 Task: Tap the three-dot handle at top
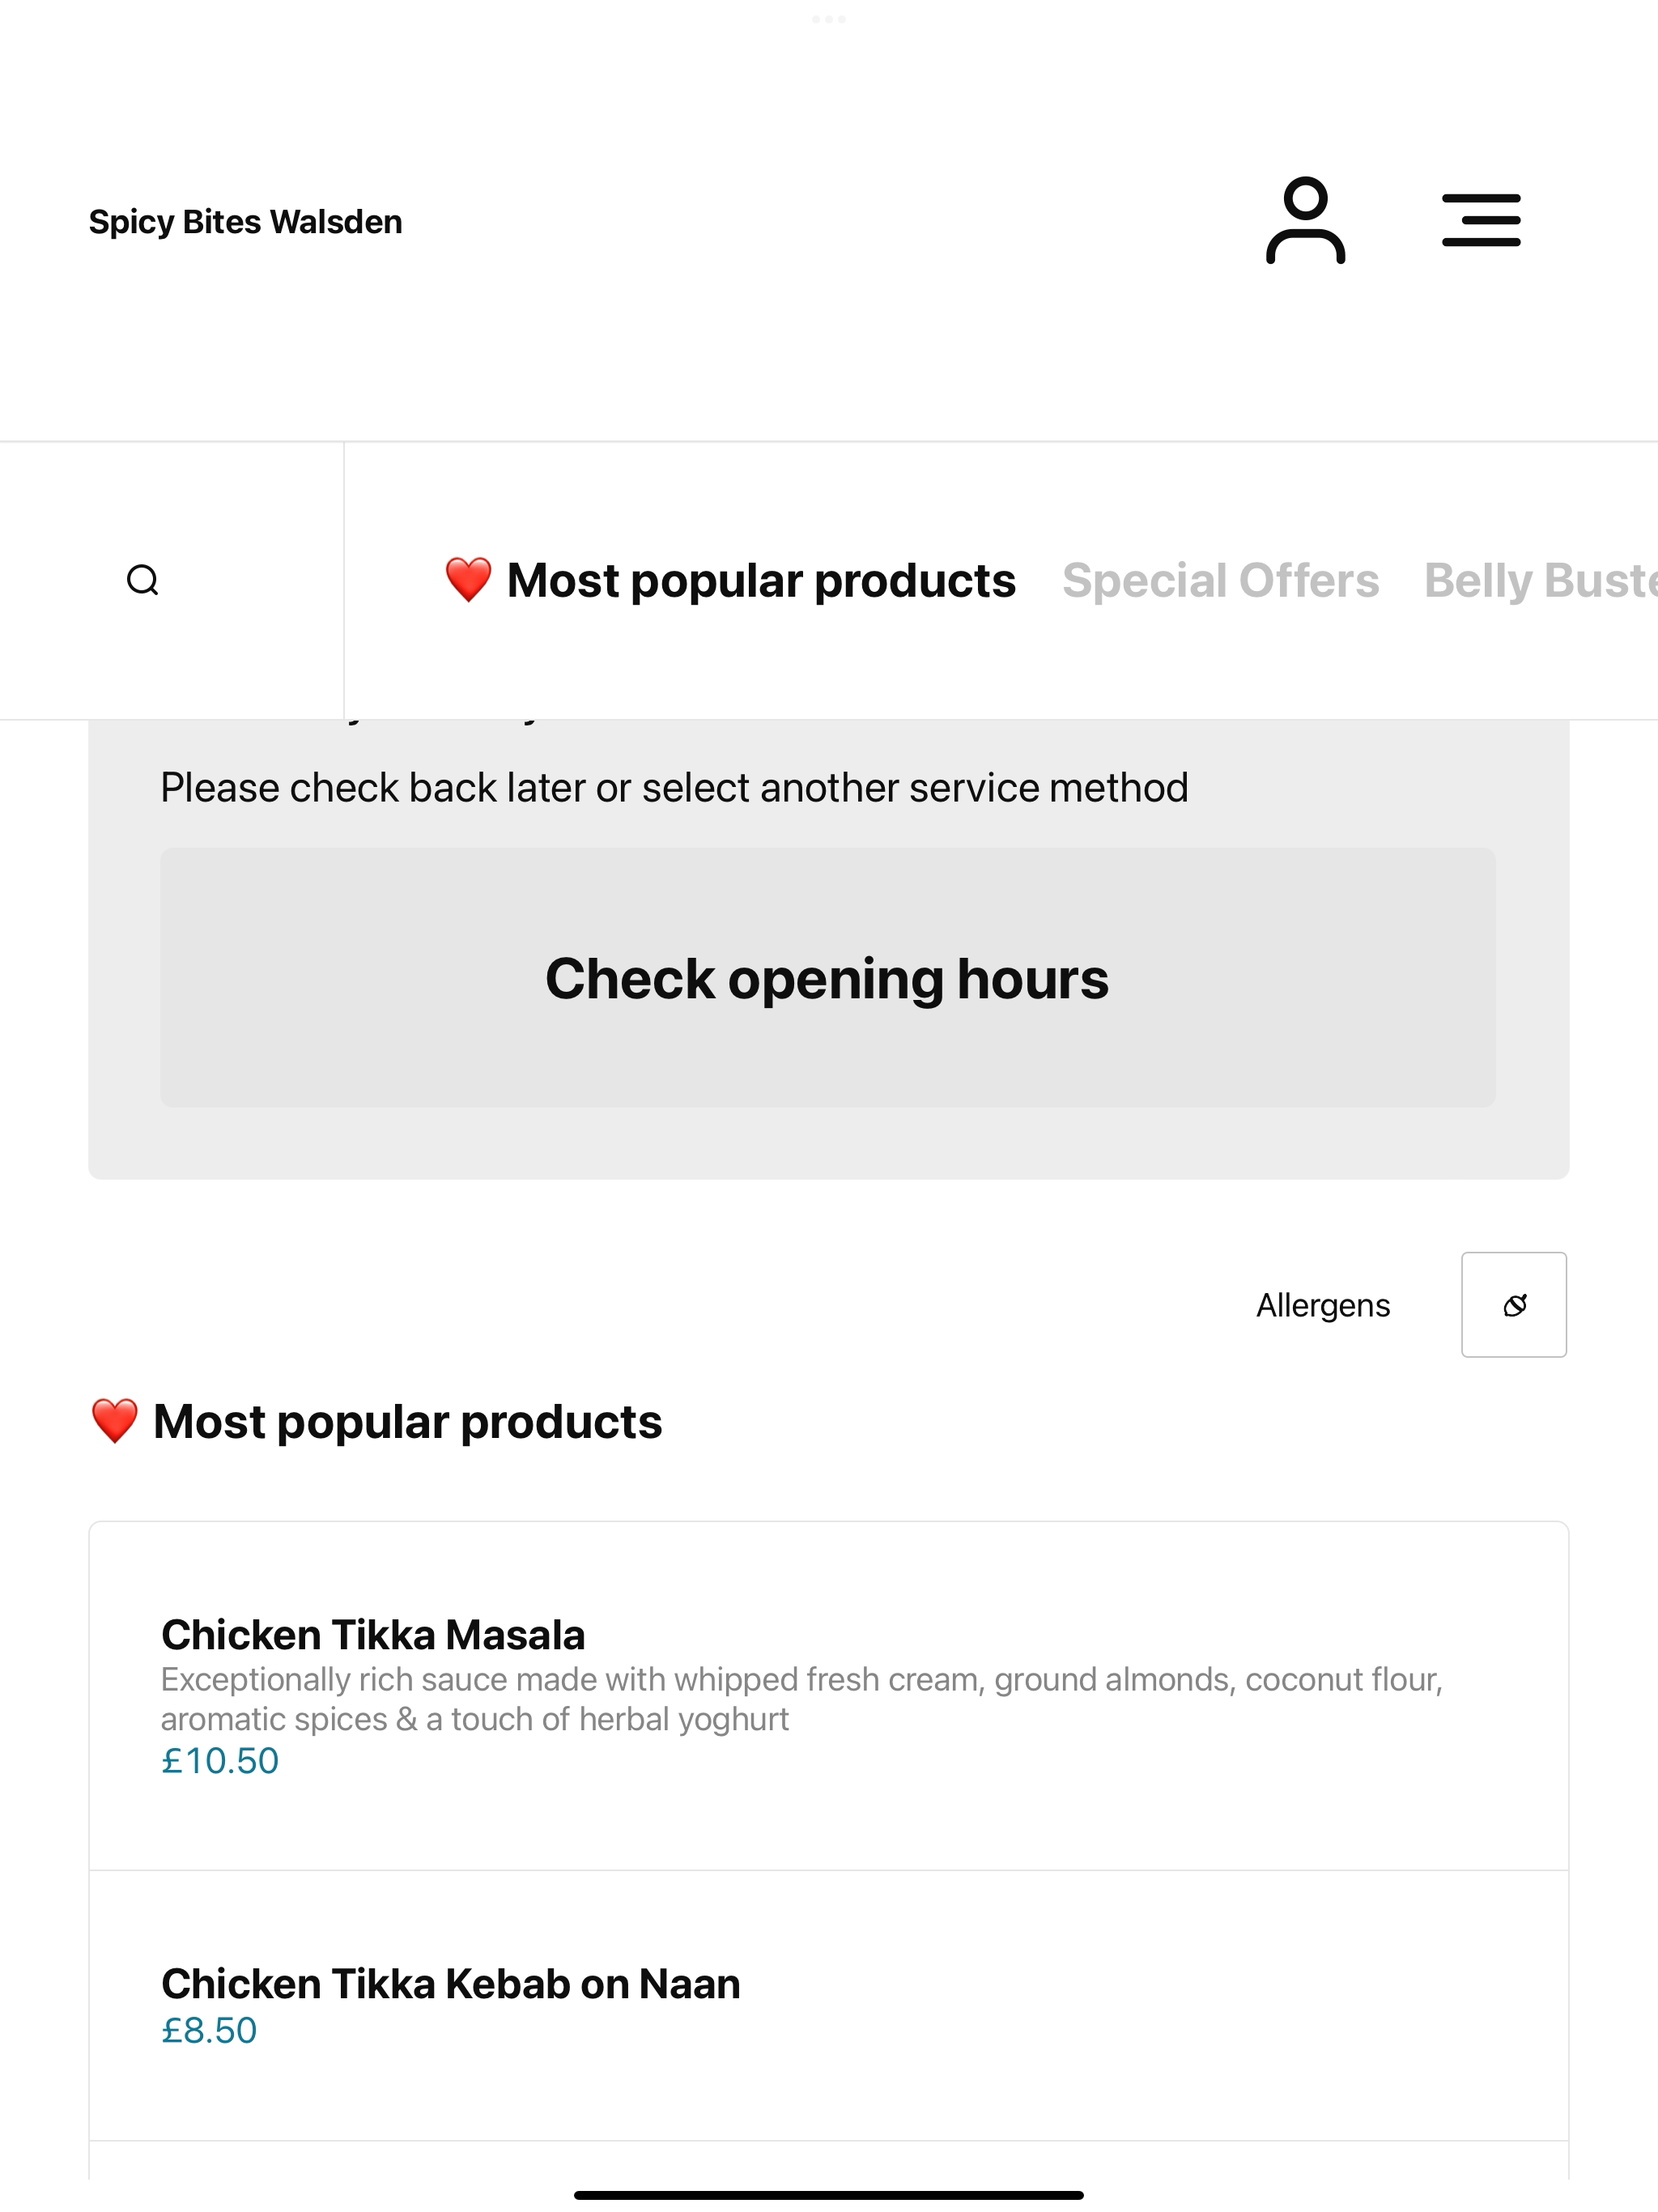829,19
